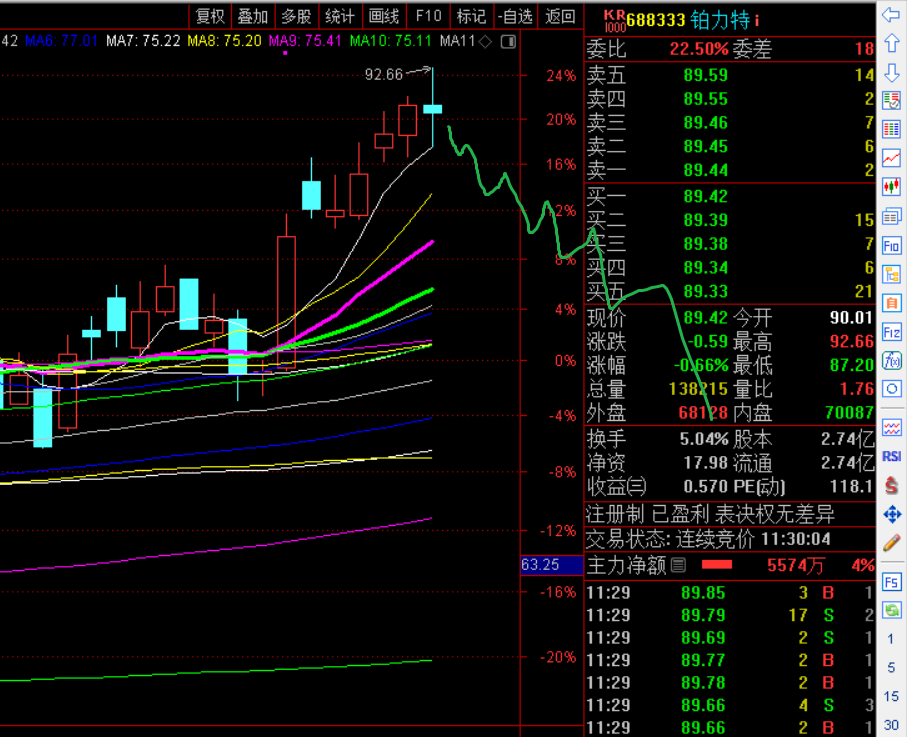Click the 11:29 trade row at 89.79
Viewport: 907px width, 737px height.
(729, 615)
